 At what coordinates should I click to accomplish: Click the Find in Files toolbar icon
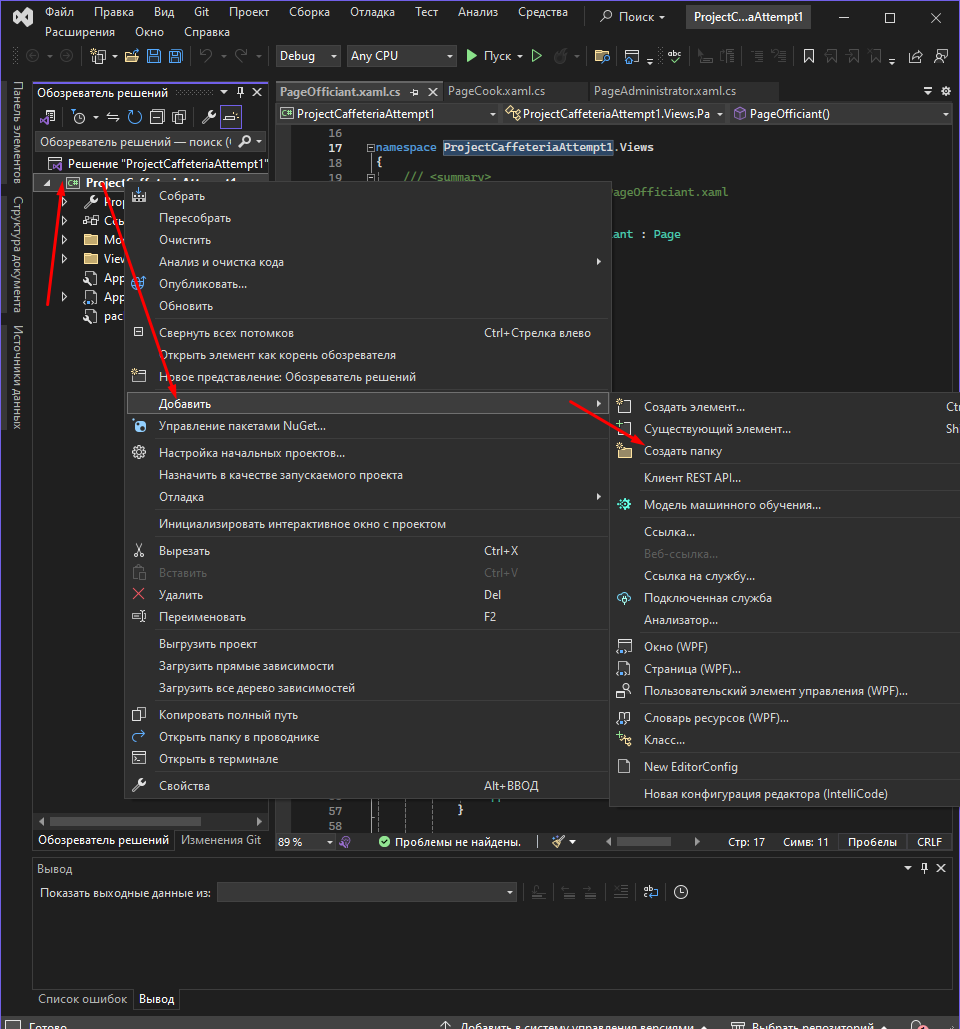[602, 56]
